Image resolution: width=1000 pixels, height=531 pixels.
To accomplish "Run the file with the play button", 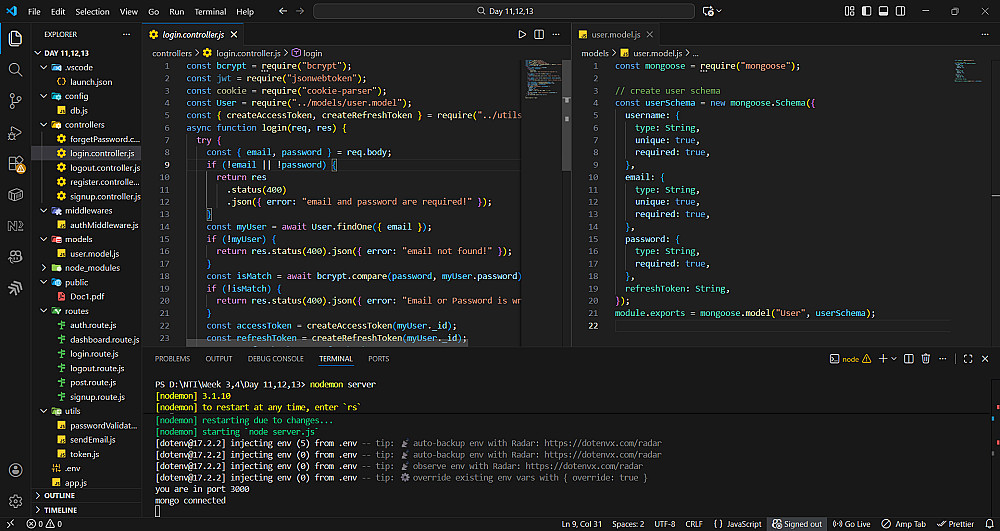I will (x=522, y=34).
